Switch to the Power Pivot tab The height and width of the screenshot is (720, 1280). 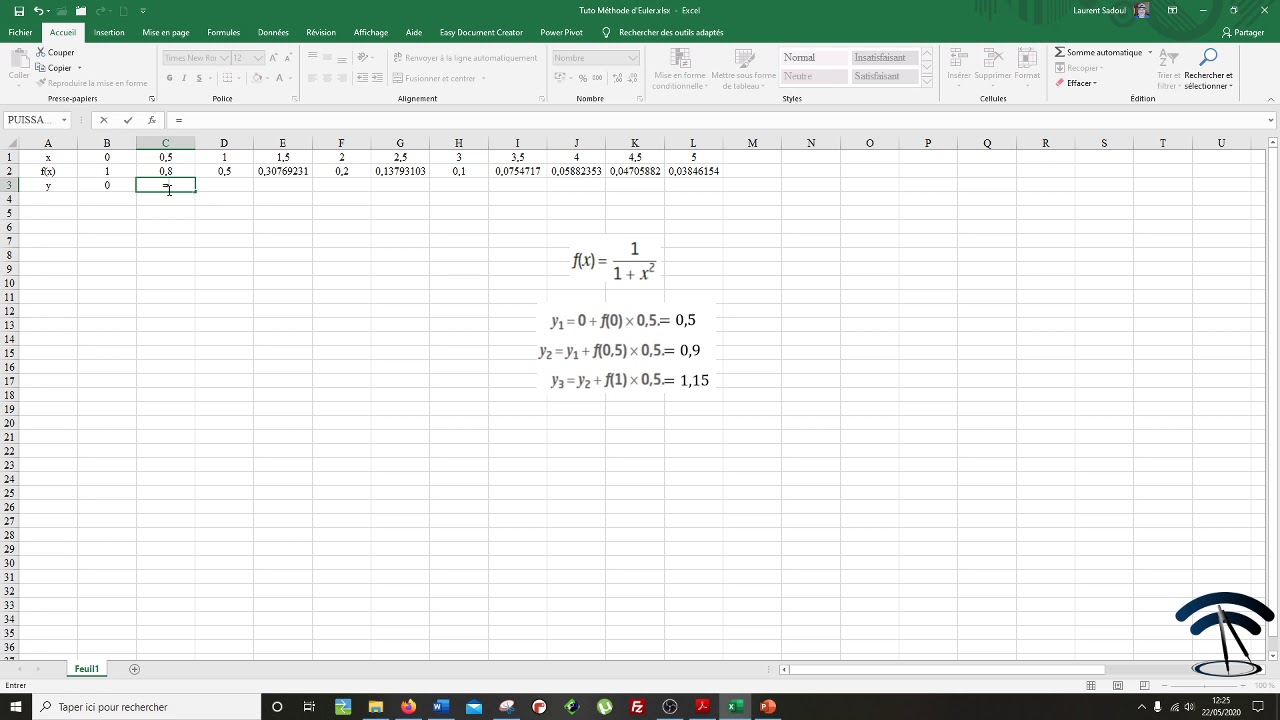pyautogui.click(x=561, y=32)
